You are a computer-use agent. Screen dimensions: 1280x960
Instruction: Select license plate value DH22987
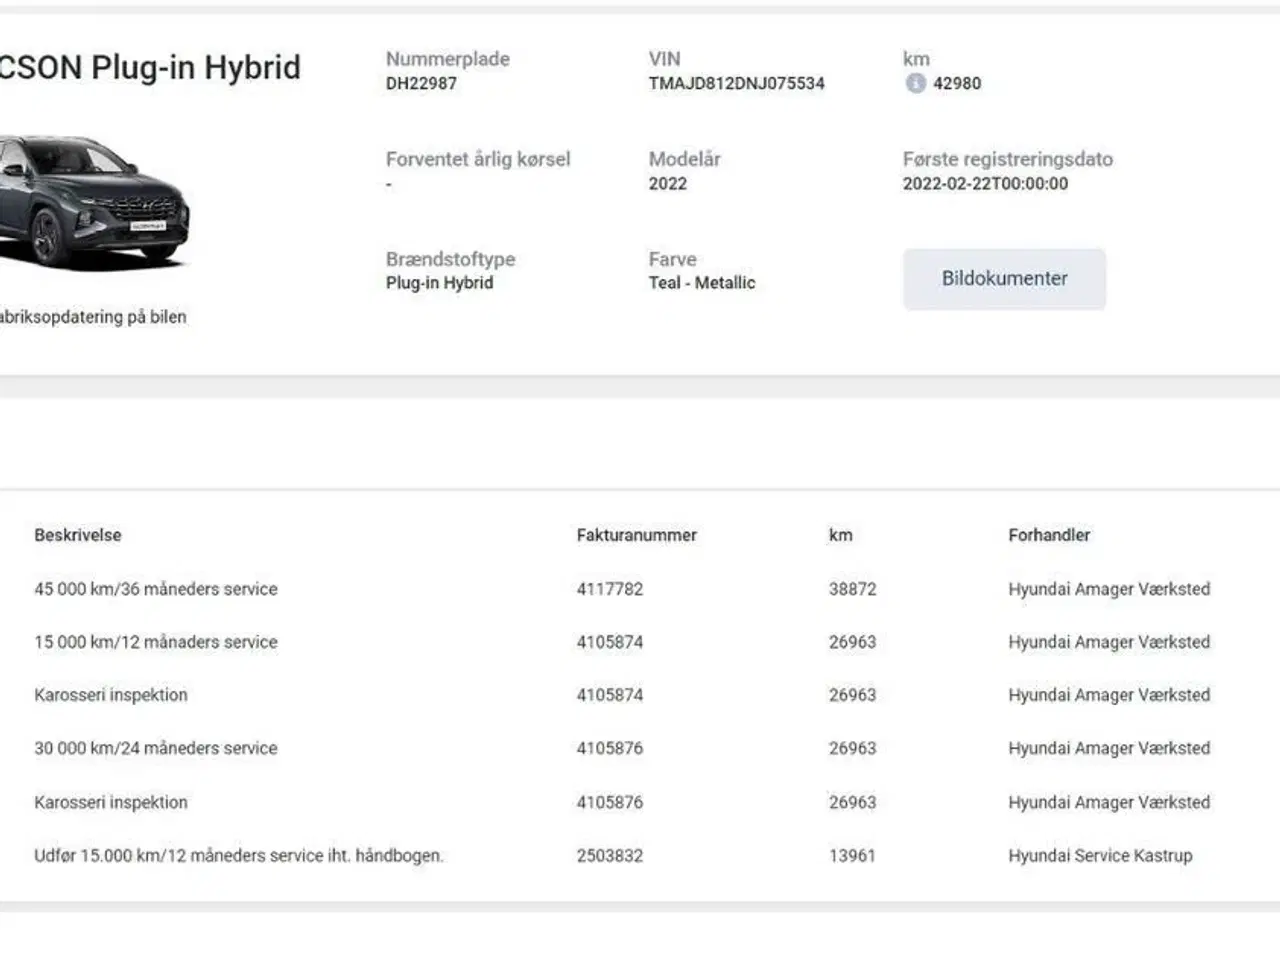[421, 84]
